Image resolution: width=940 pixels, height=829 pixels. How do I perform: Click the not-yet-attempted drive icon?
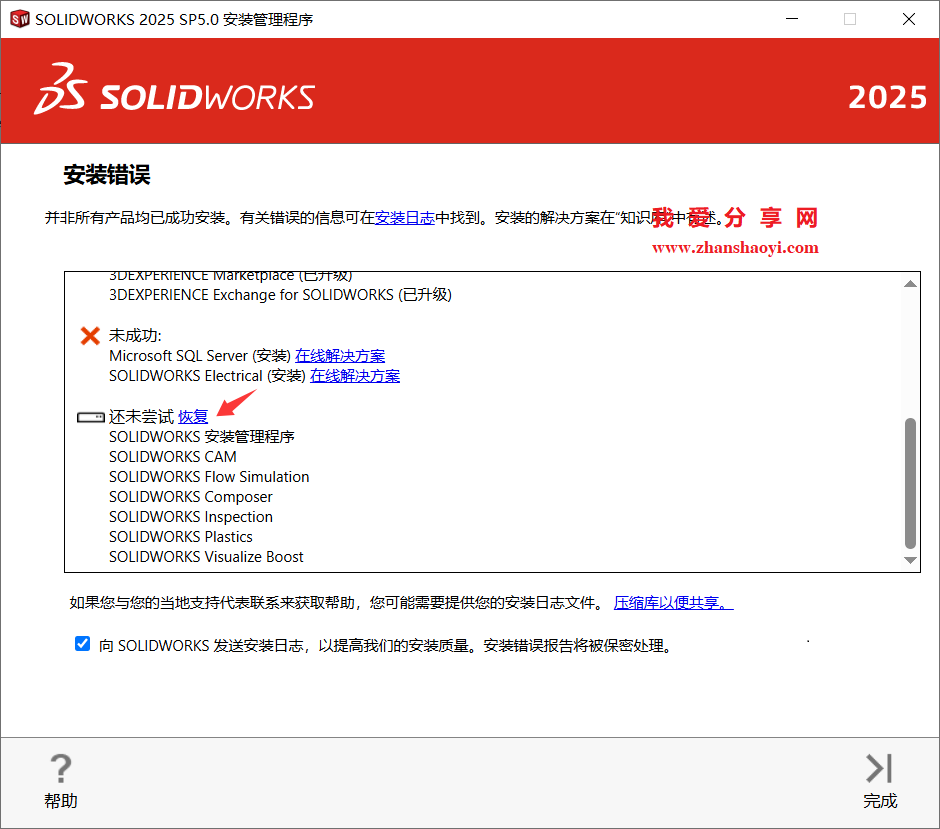click(91, 417)
